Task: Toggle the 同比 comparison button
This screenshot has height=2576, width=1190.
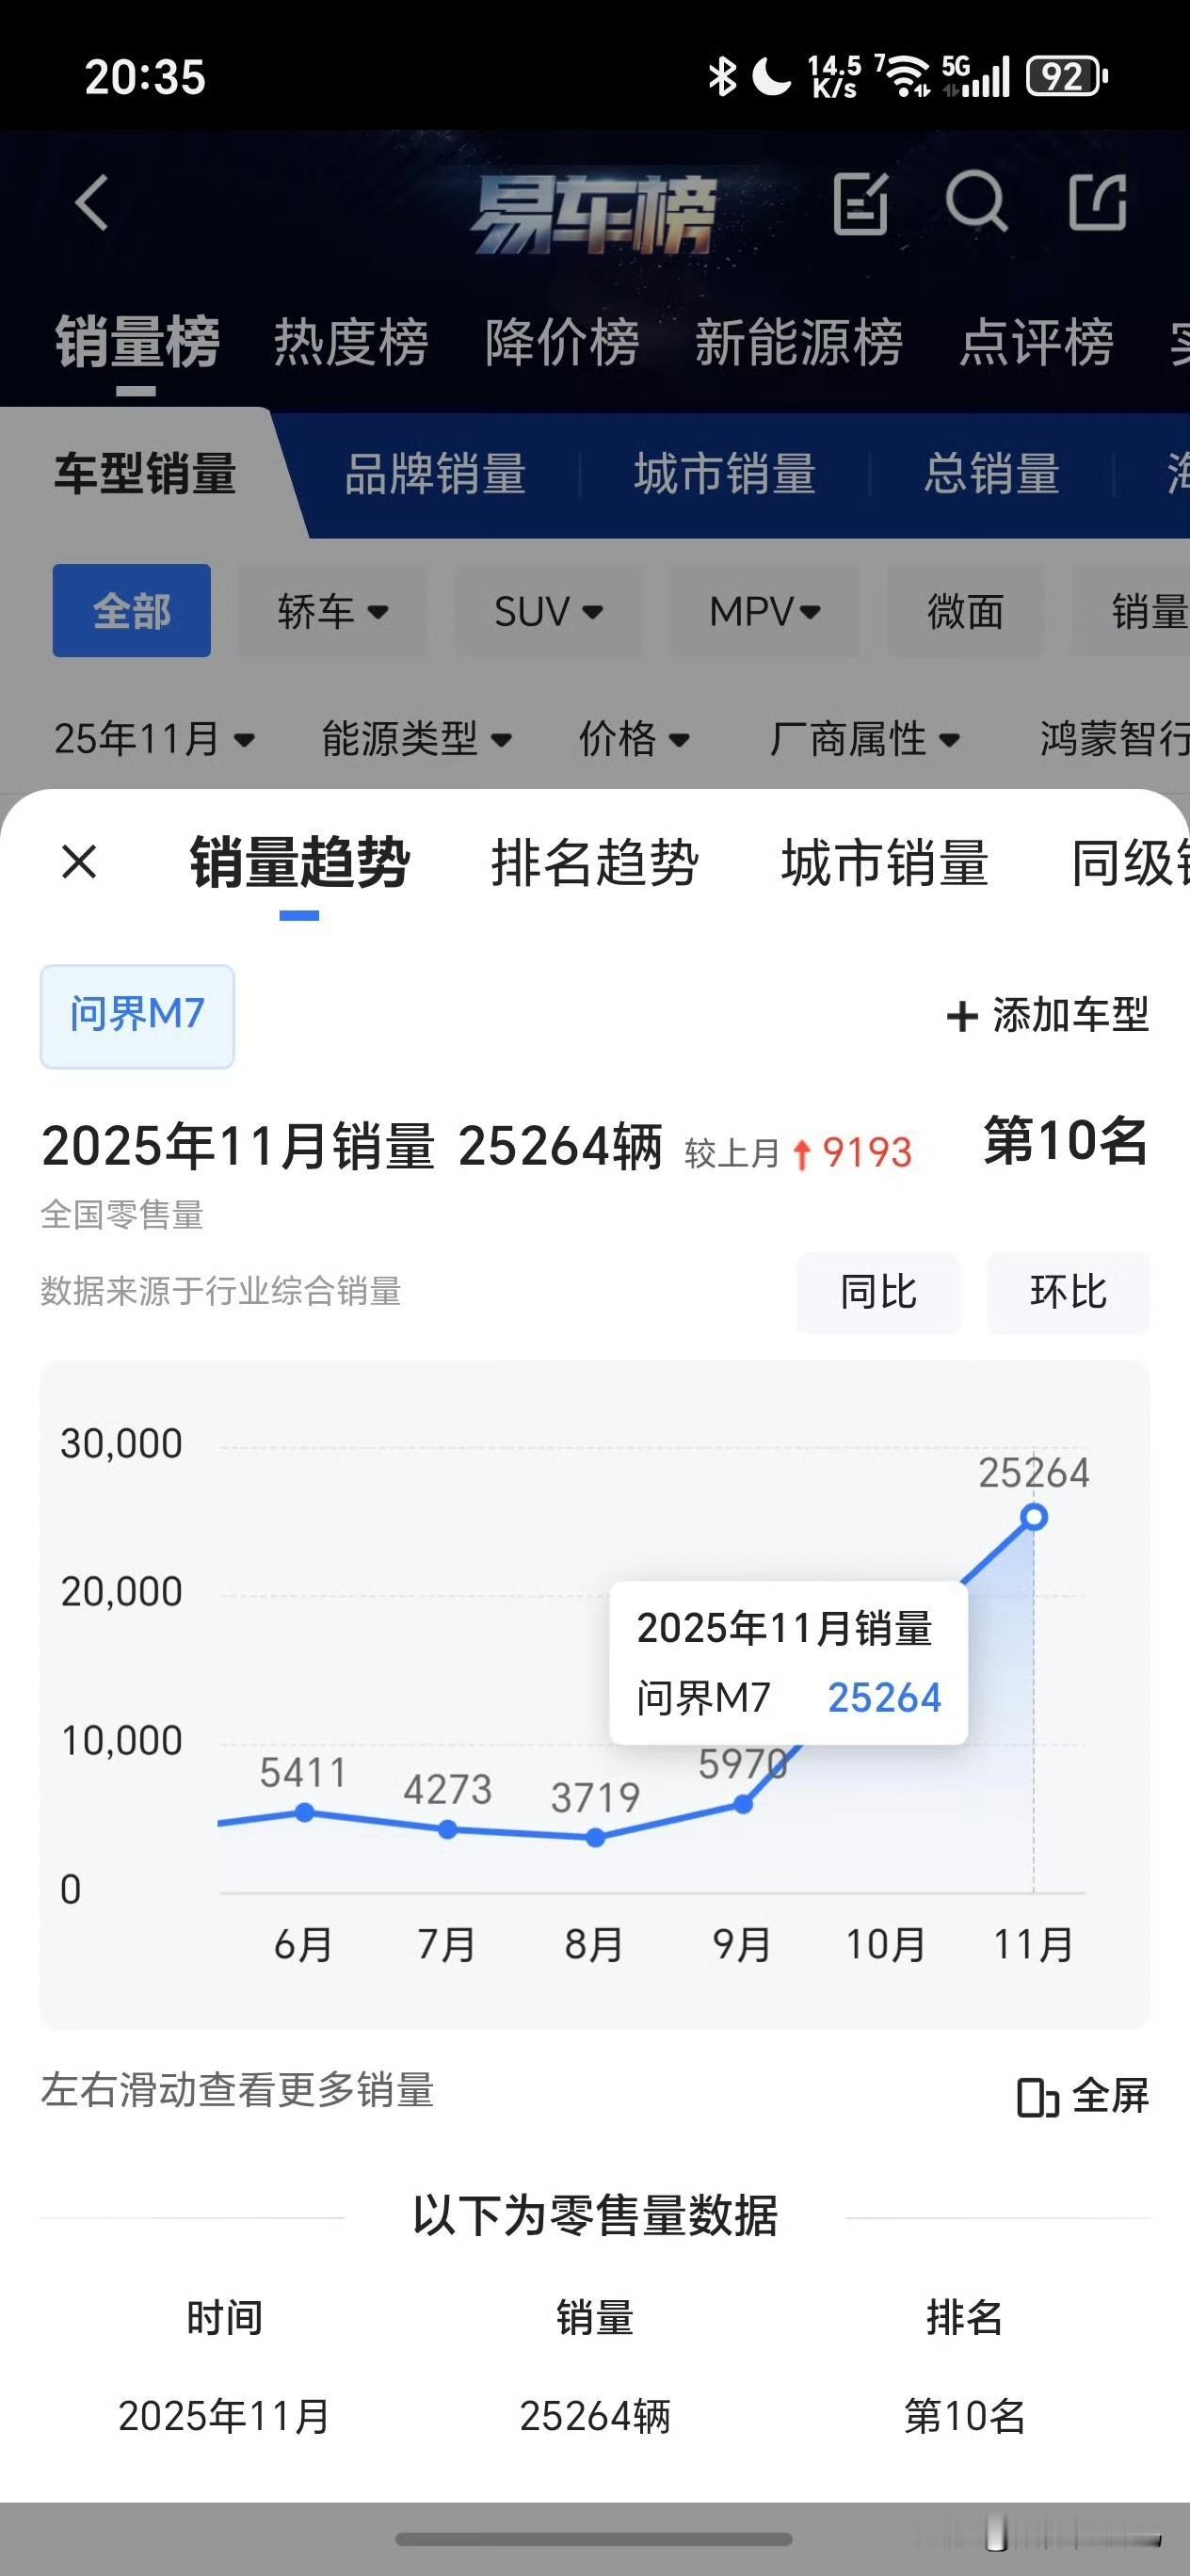Action: [878, 1292]
